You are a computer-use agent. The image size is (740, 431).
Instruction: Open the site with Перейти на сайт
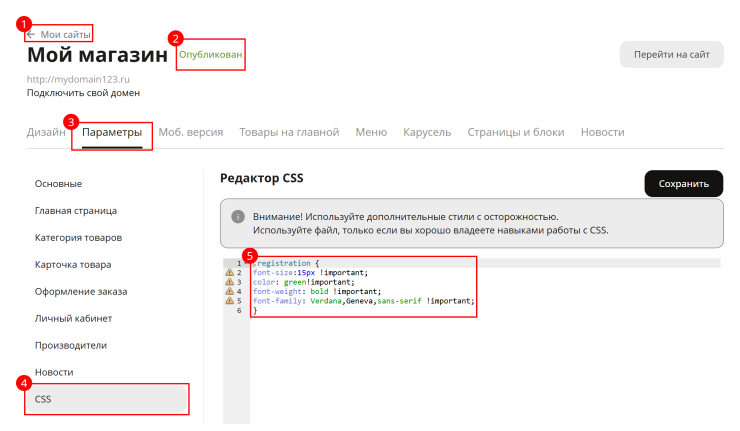(x=672, y=54)
